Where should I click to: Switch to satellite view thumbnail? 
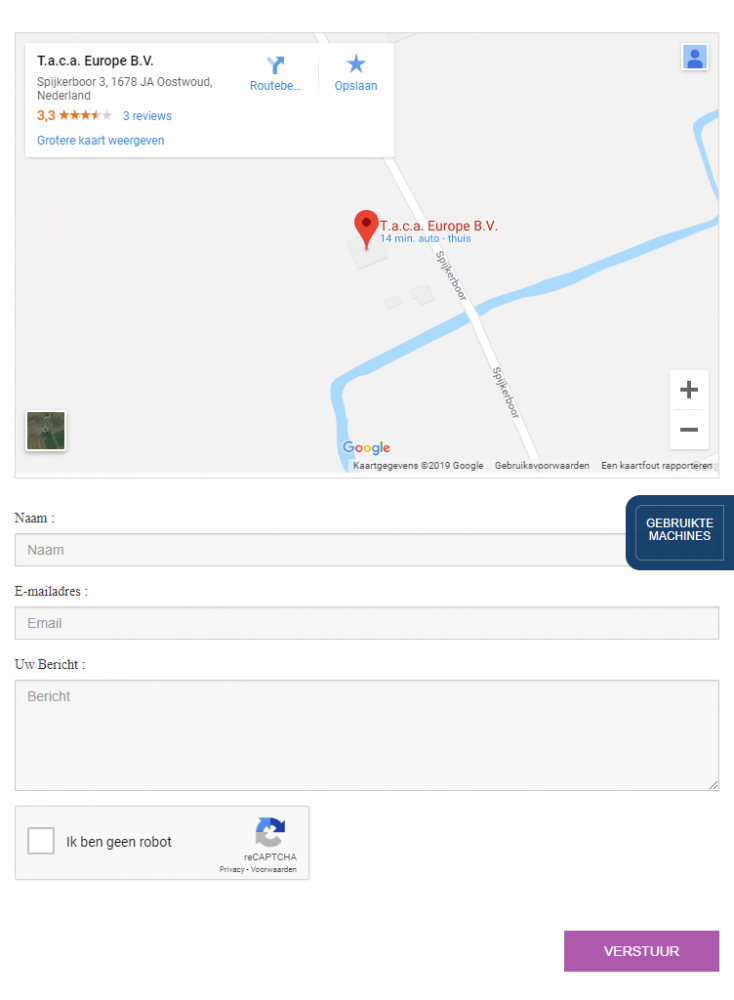pos(45,430)
